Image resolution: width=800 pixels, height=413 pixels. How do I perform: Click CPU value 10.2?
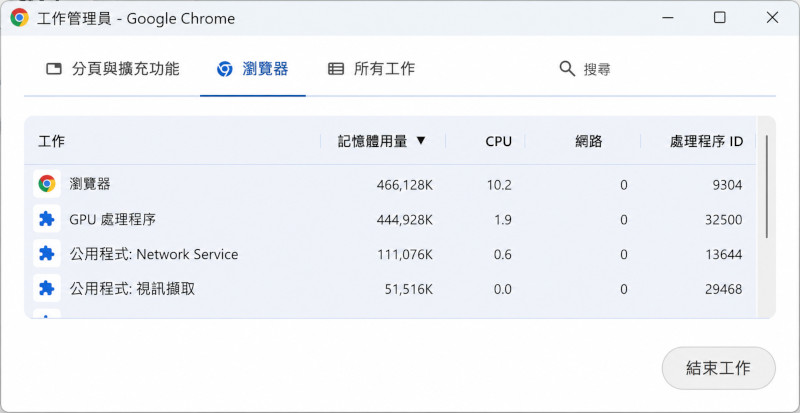pos(499,185)
